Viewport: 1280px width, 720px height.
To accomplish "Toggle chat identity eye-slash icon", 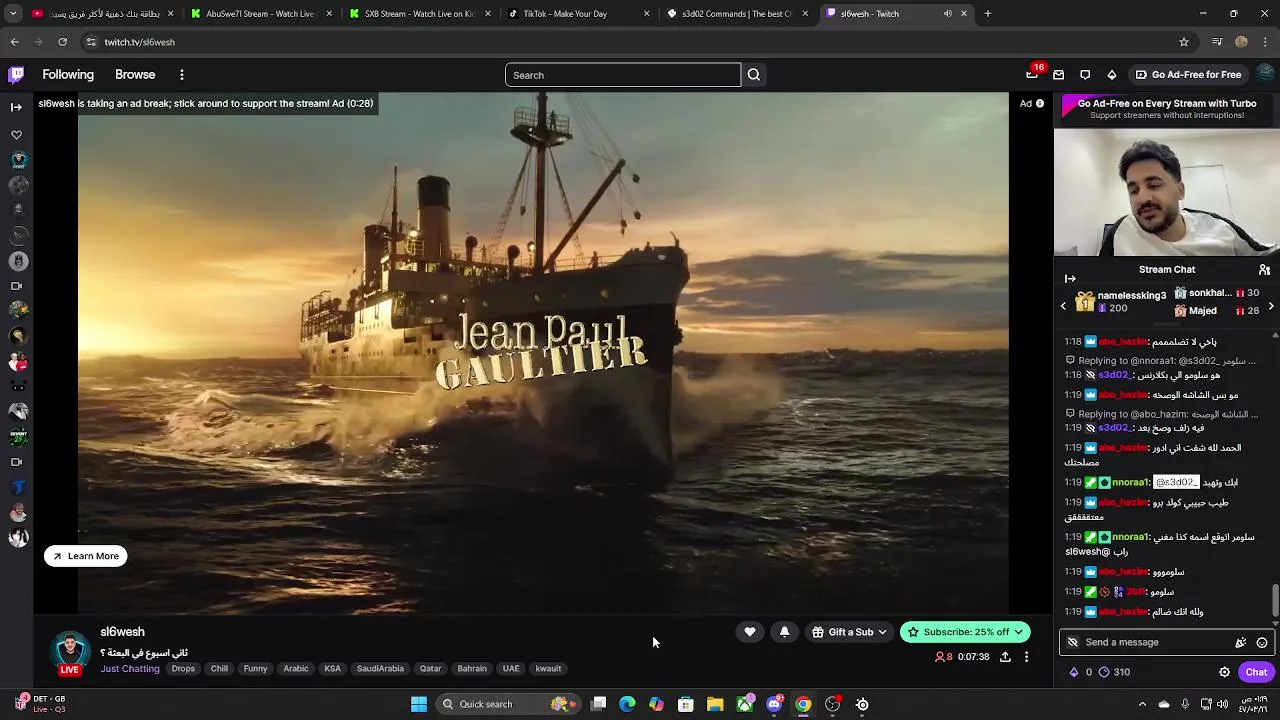I will [x=1072, y=642].
